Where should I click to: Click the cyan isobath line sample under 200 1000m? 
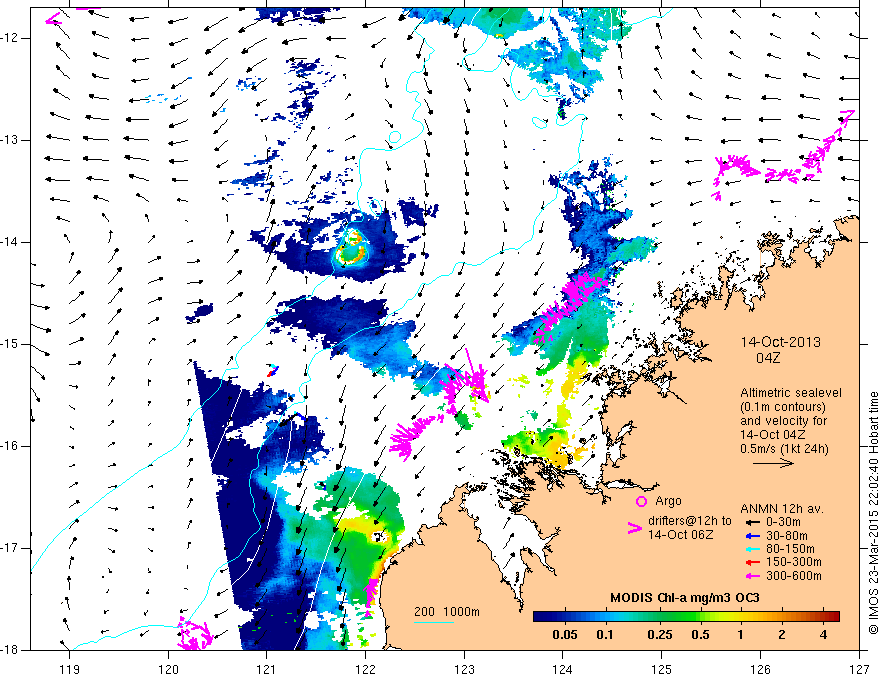click(x=434, y=622)
